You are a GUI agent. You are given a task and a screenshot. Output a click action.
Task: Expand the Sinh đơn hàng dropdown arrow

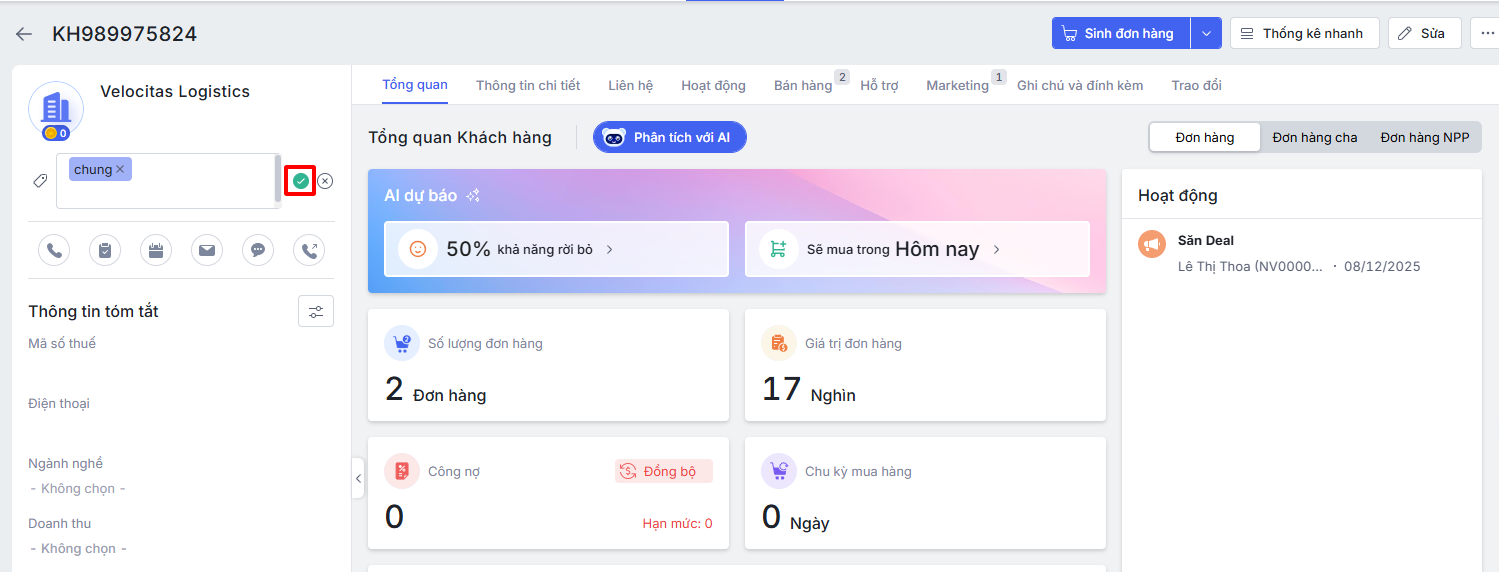click(x=1205, y=33)
